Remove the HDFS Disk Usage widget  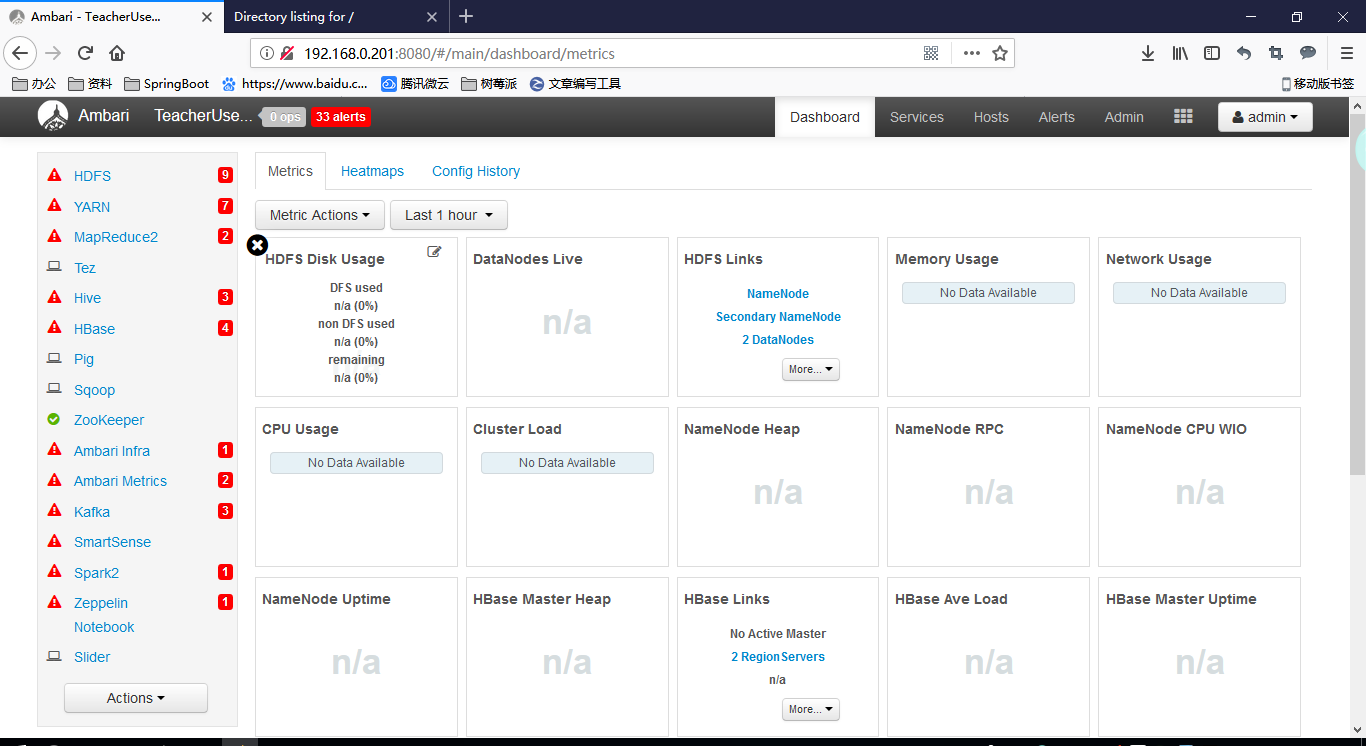(257, 245)
